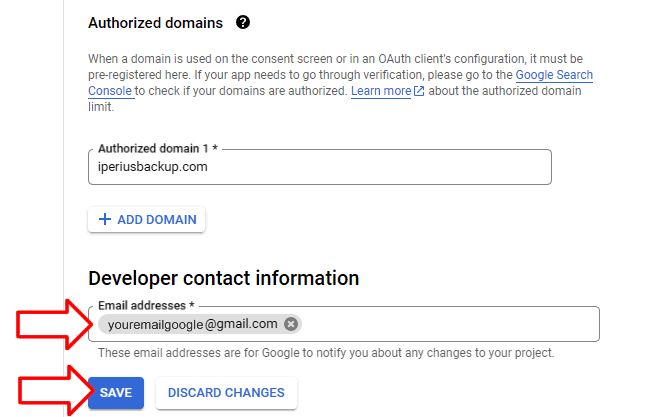Viewport: 656px width, 417px height.
Task: Save the consent screen settings
Action: 116,393
